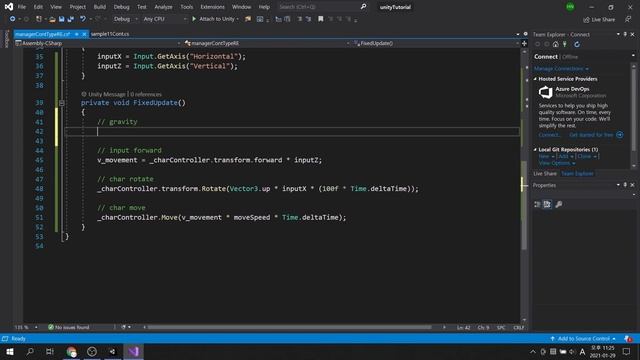This screenshot has height=360, width=640.
Task: Click the Alphabetical sort icon in Properties
Action: coord(547,204)
